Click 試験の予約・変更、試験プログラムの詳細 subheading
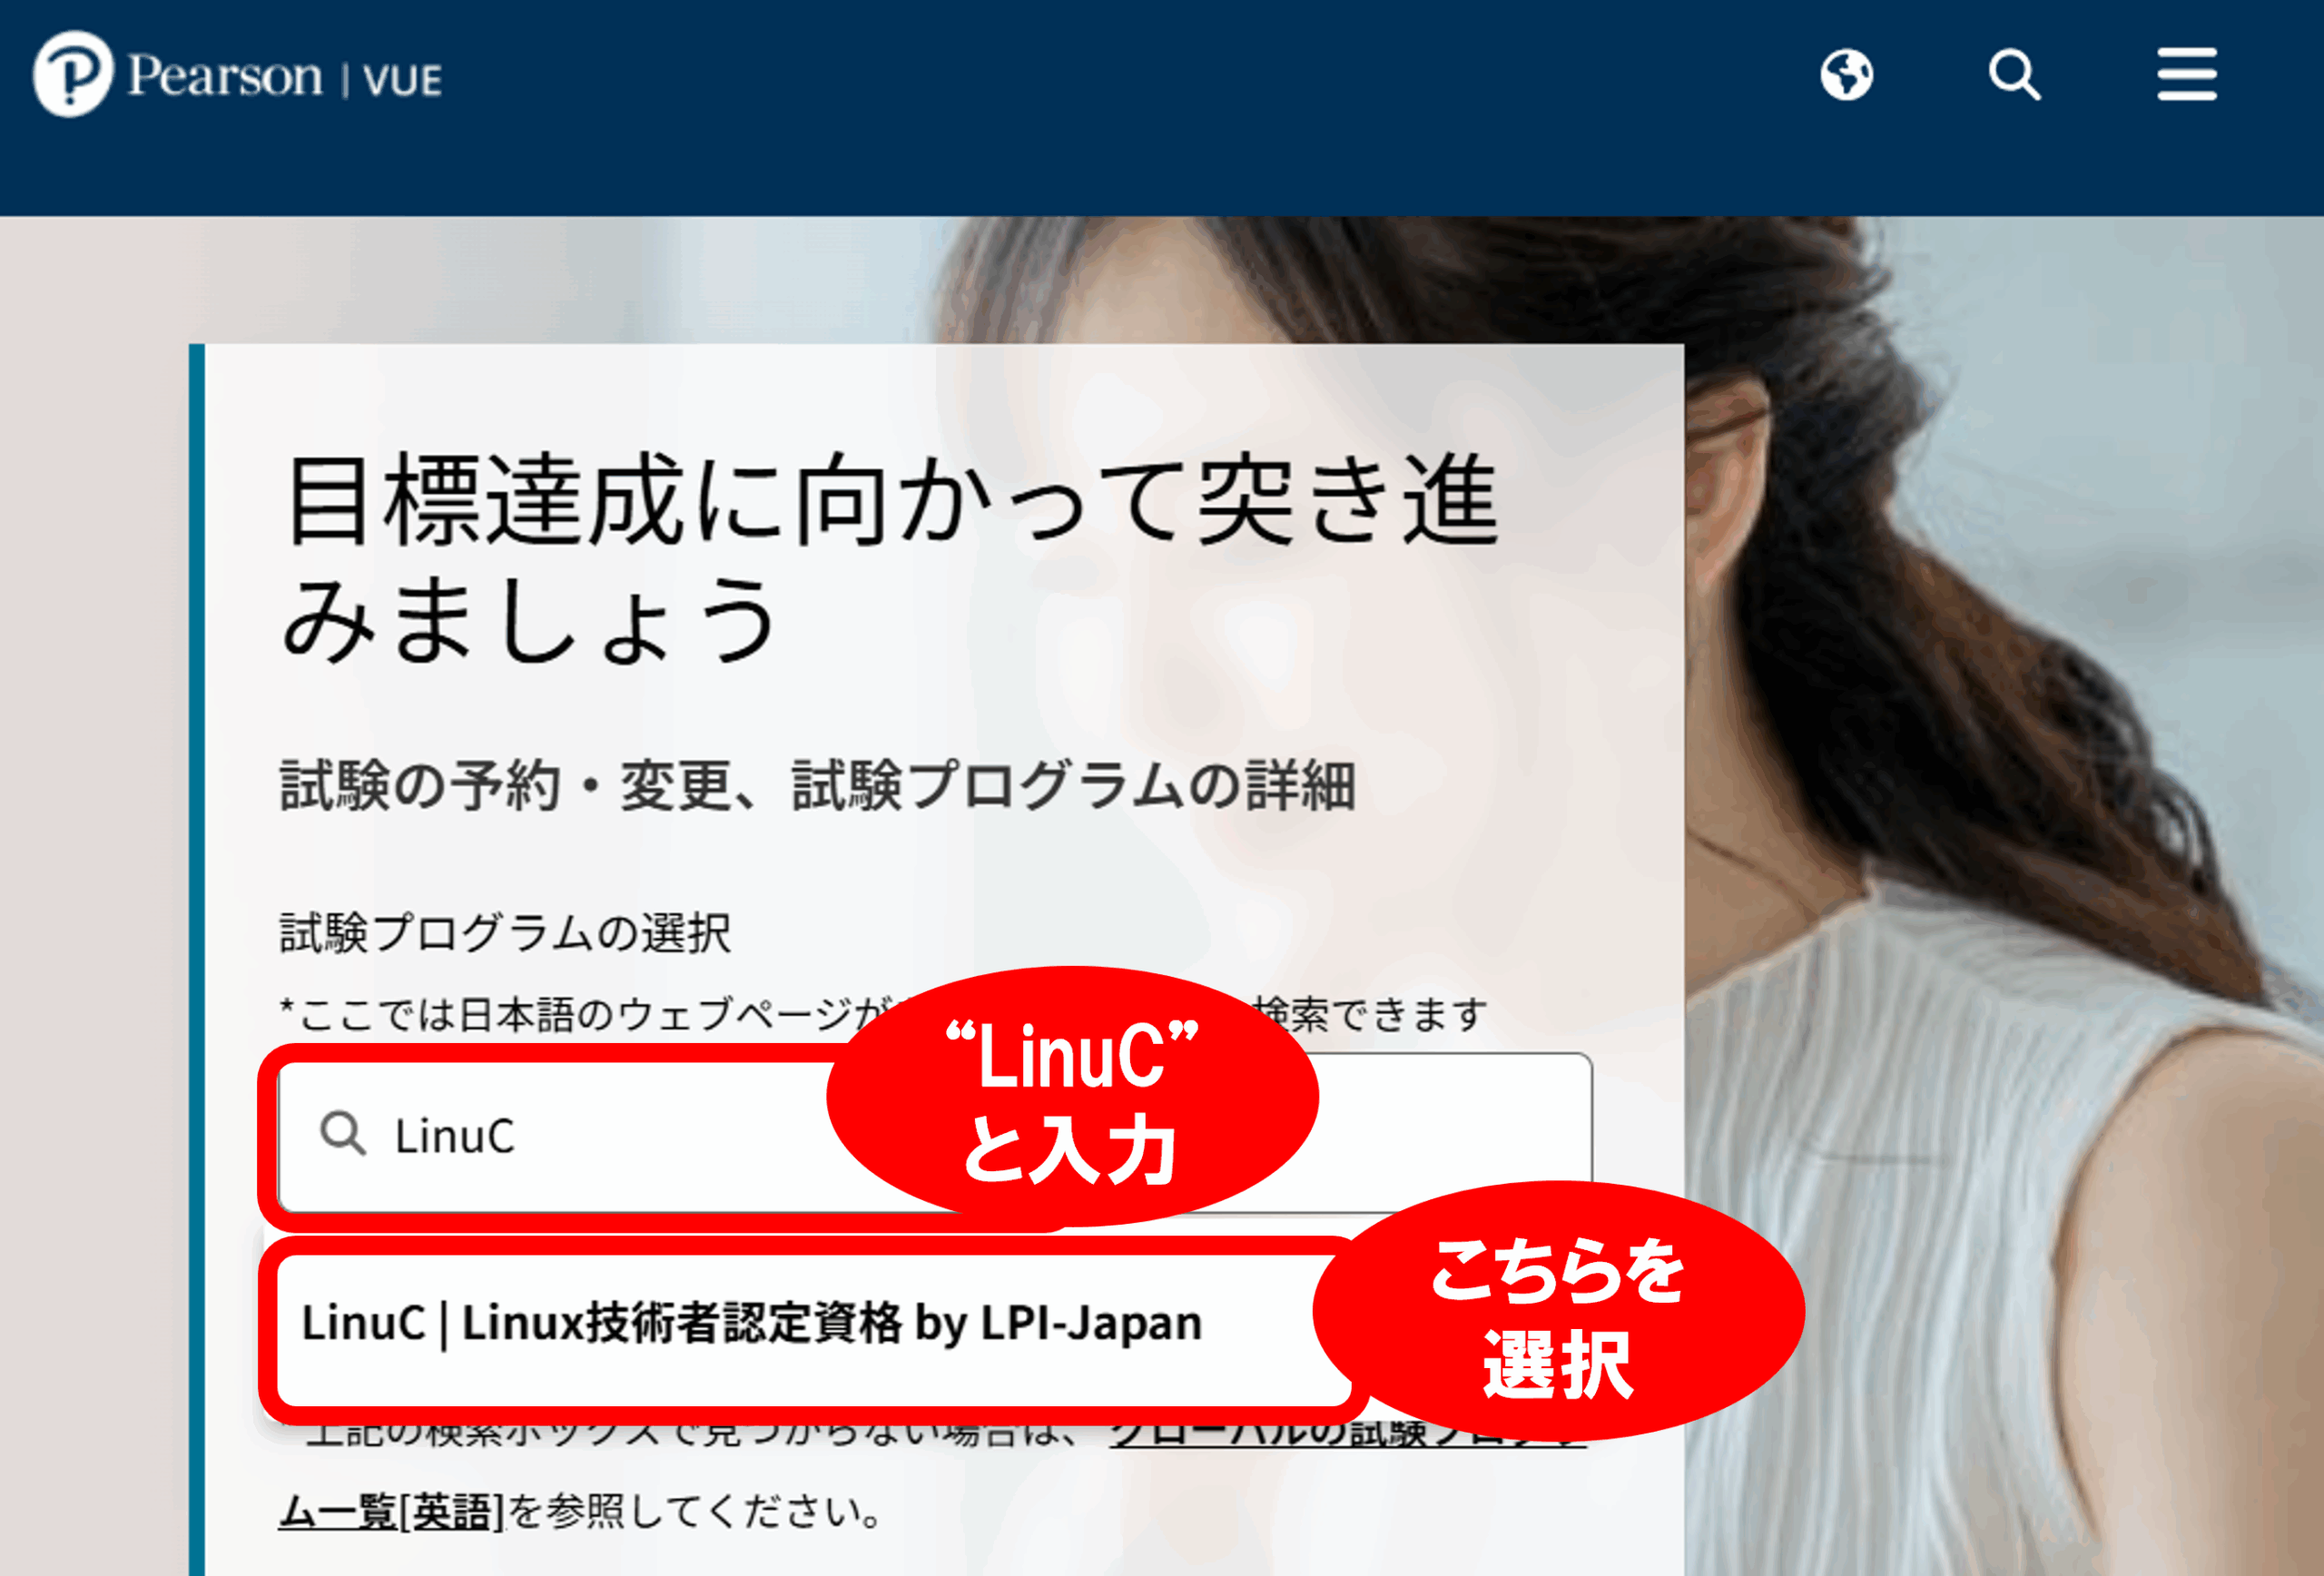Screen dimensions: 2324x1576 tap(817, 785)
